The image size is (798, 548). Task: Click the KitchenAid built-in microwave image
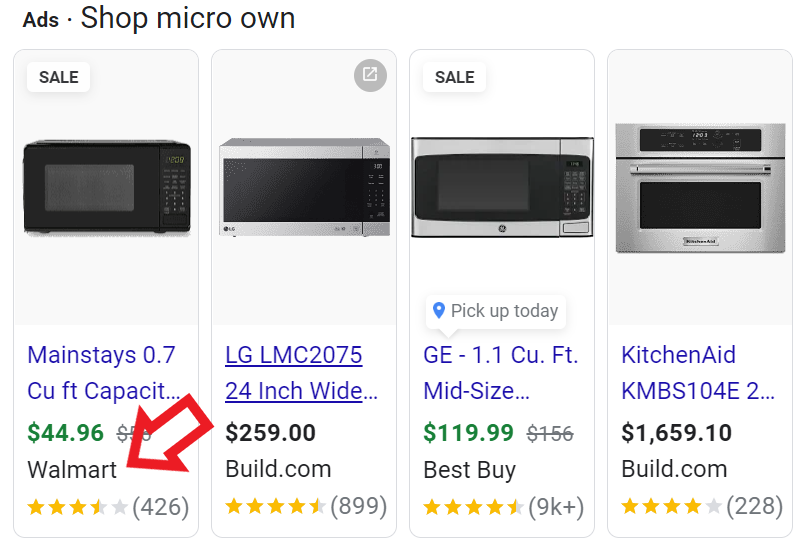pos(700,188)
